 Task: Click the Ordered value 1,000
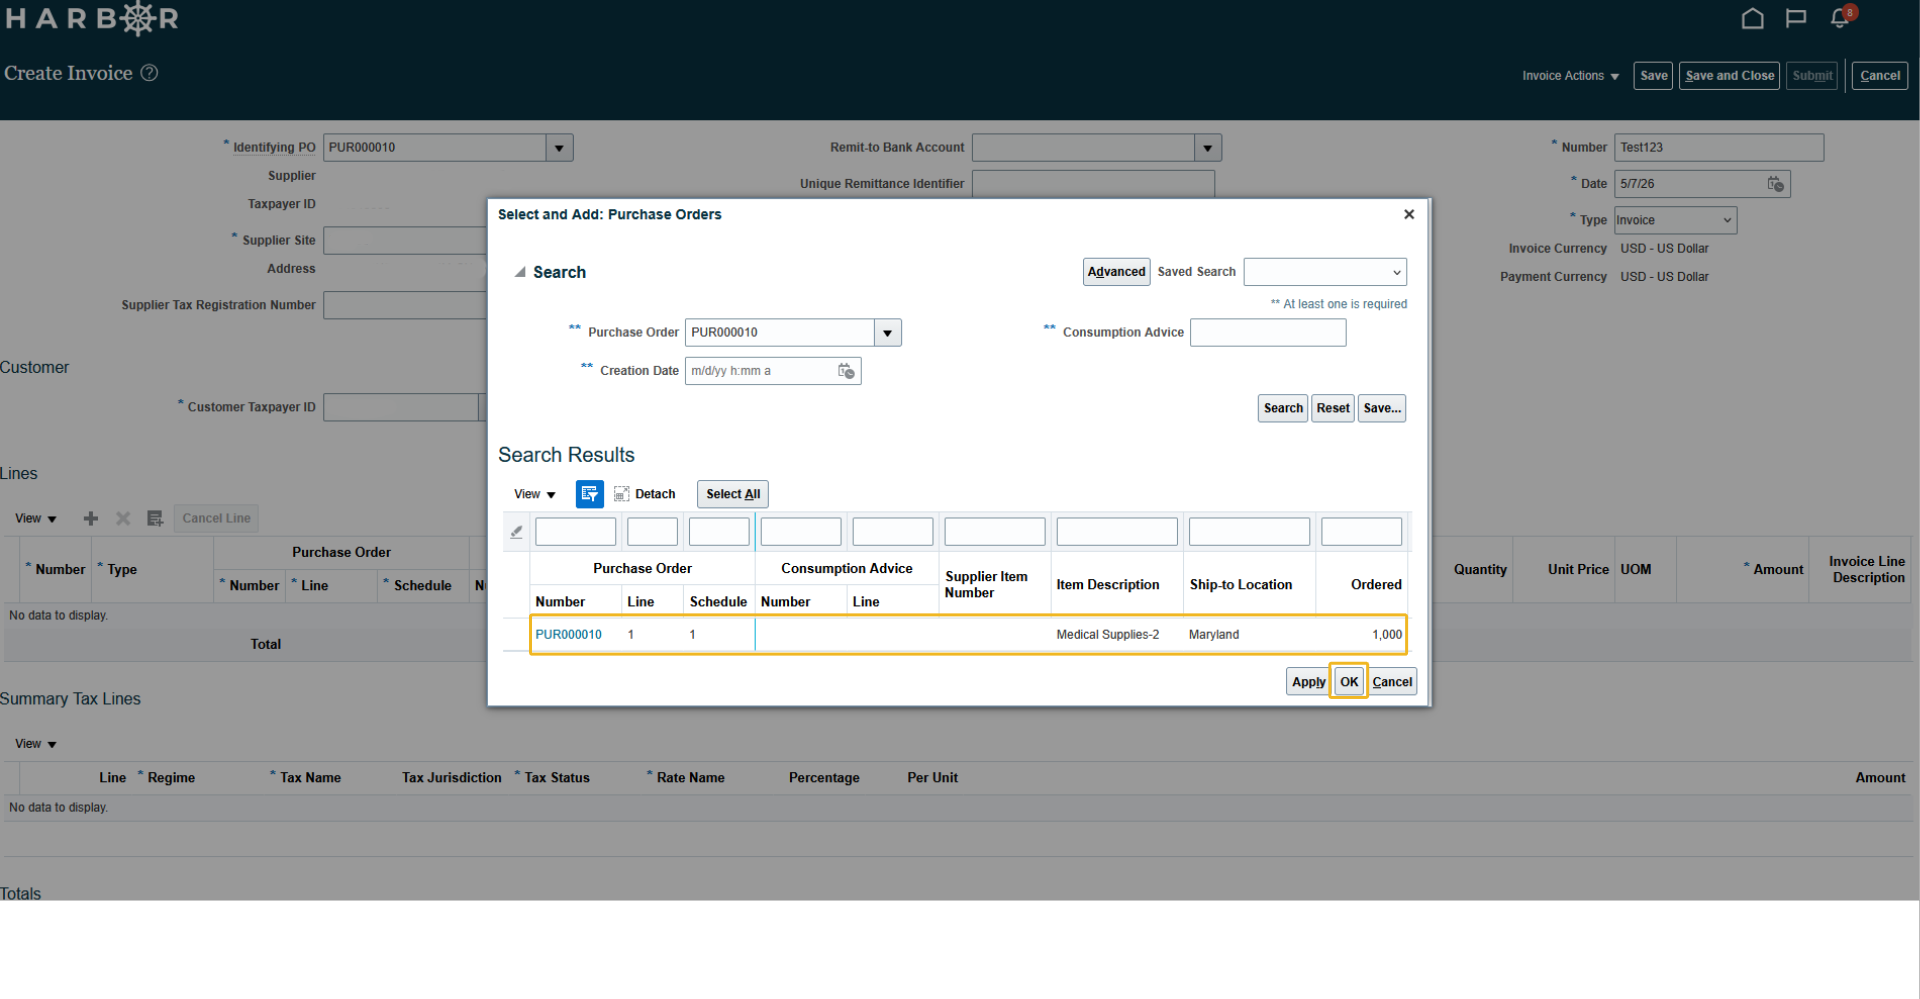click(1386, 635)
